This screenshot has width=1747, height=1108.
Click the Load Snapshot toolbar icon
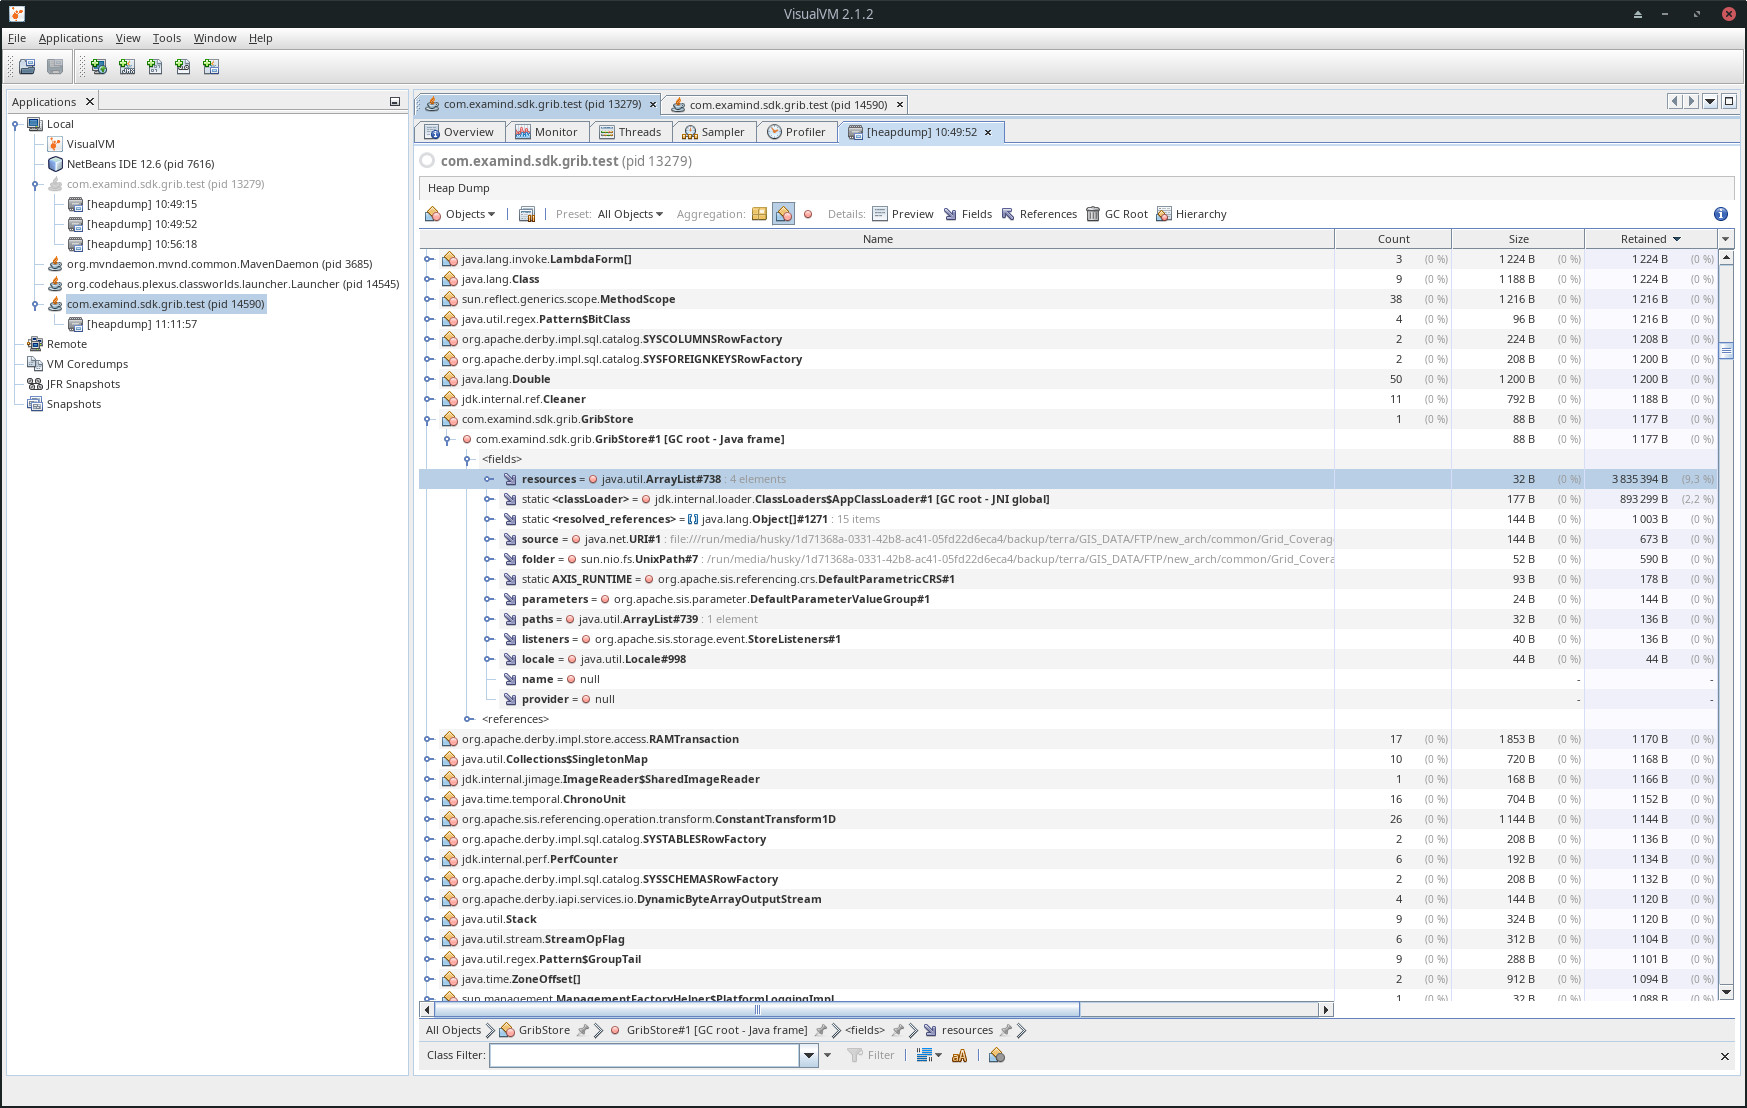click(27, 67)
